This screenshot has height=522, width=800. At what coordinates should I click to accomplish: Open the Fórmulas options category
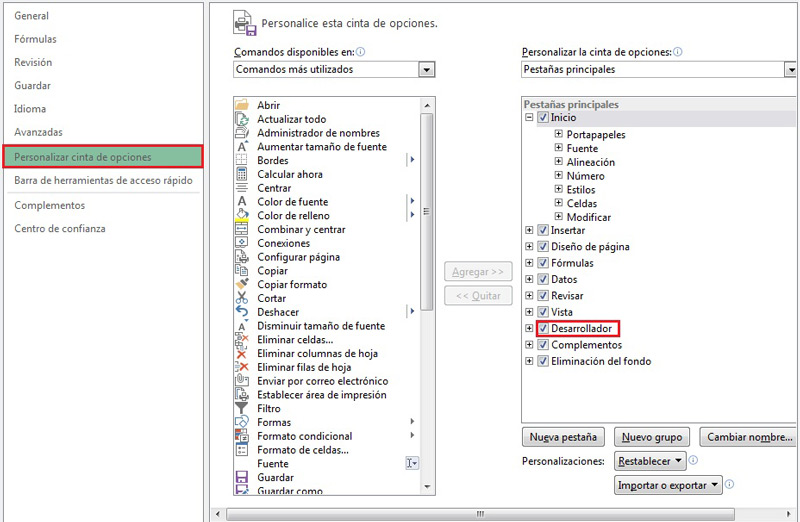click(35, 39)
